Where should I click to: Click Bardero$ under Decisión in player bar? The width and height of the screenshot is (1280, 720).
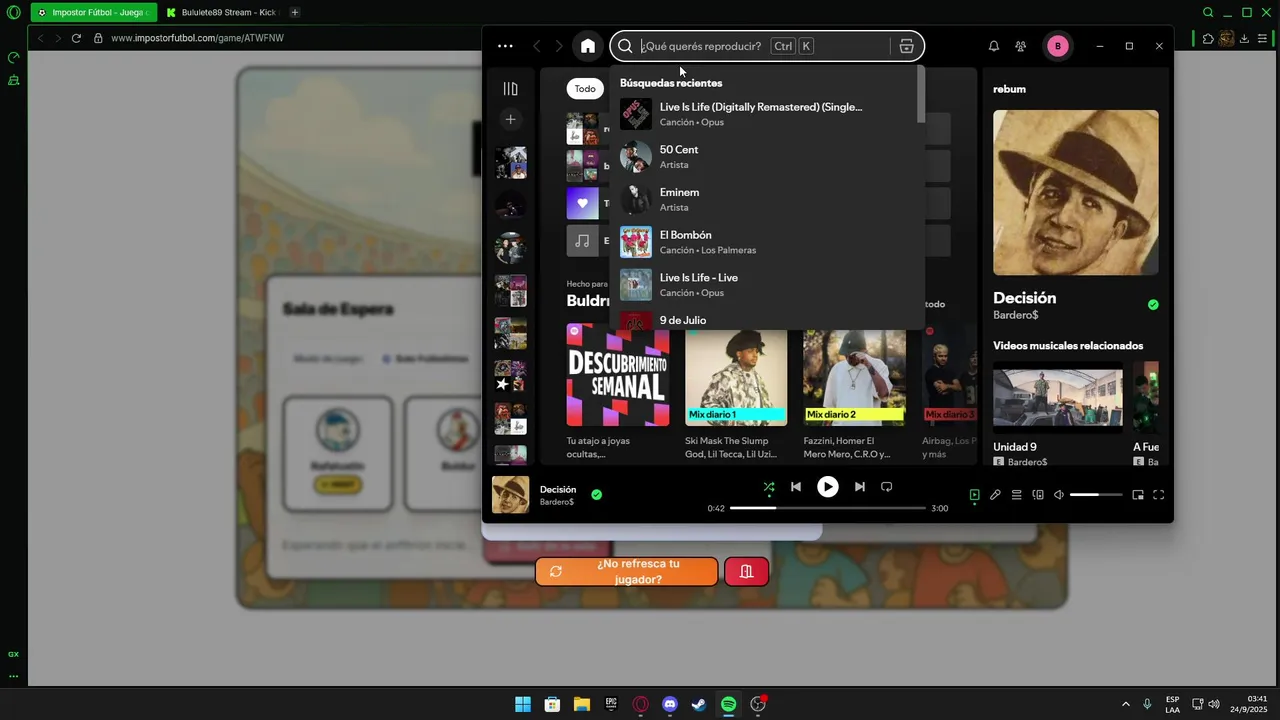click(557, 502)
